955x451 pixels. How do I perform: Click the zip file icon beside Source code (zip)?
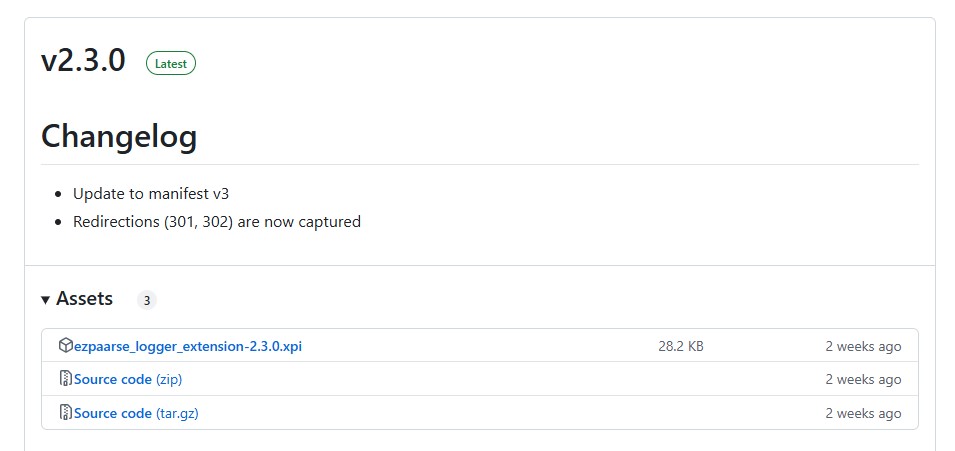tap(66, 378)
